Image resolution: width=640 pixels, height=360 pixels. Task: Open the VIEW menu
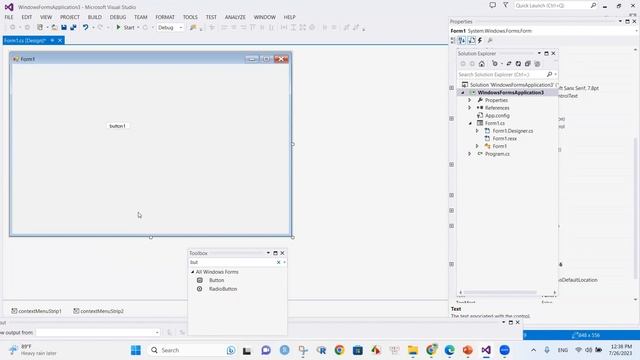click(46, 17)
